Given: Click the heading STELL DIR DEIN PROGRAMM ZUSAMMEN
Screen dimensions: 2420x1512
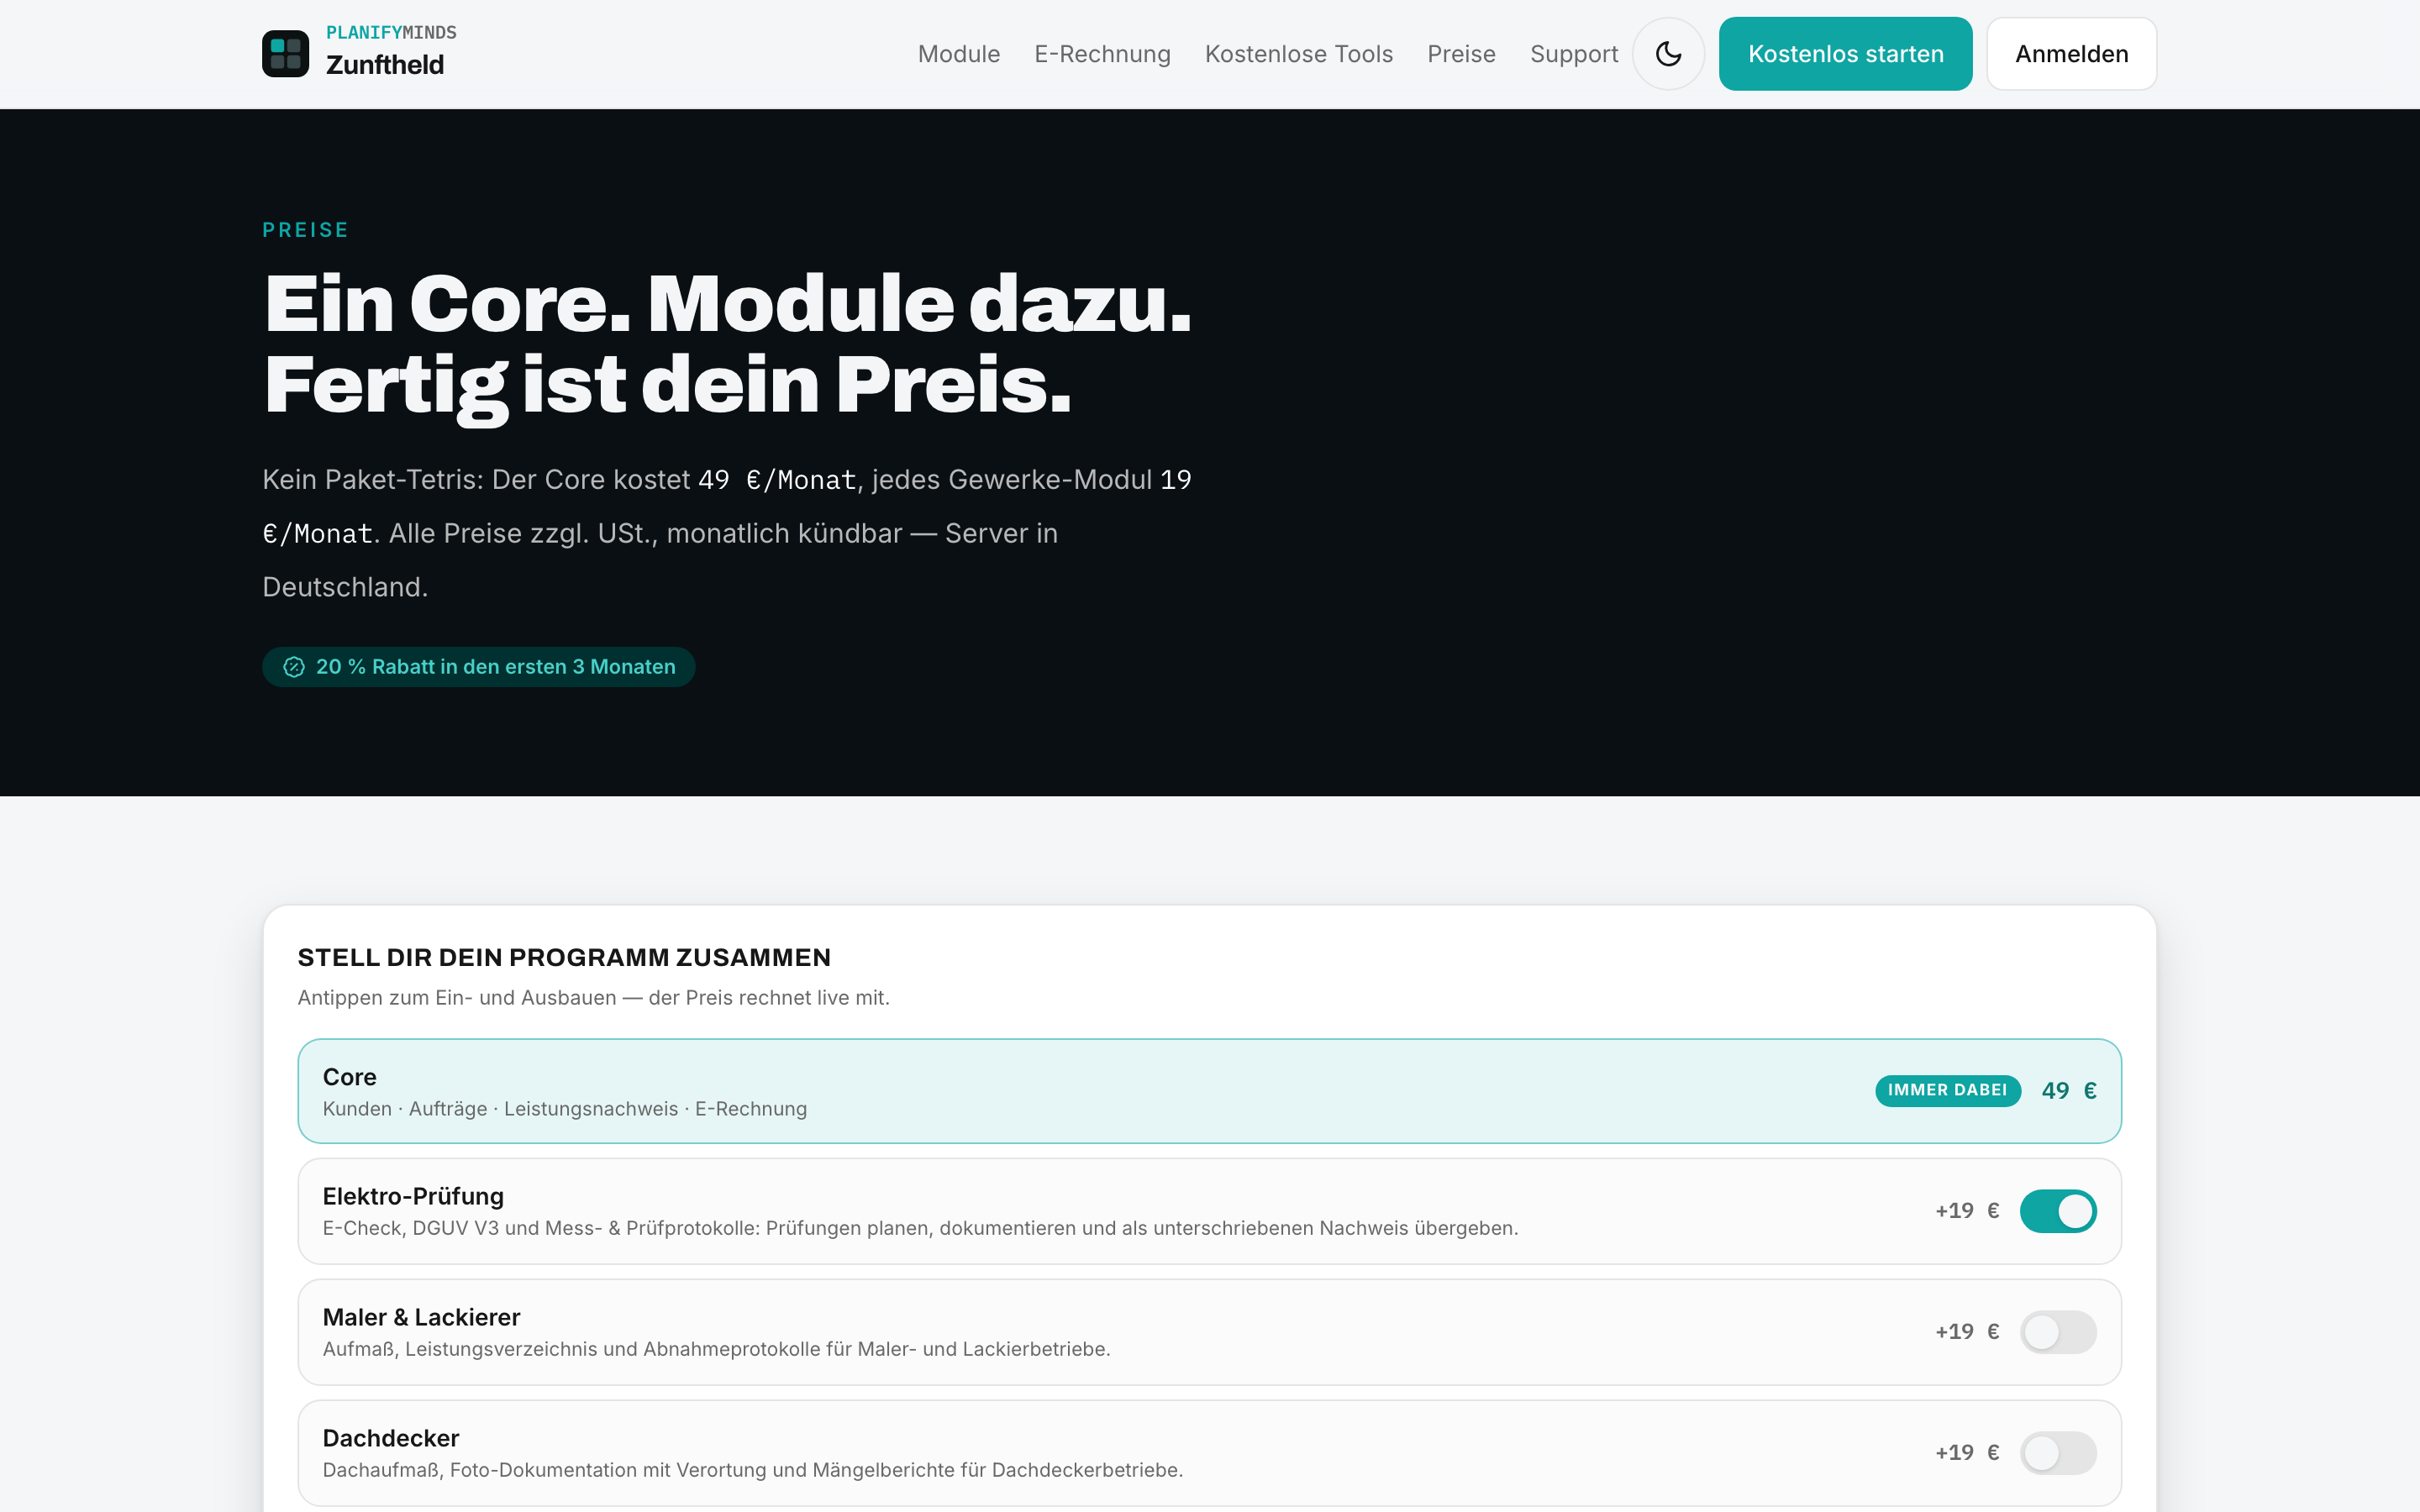Looking at the screenshot, I should click(564, 958).
